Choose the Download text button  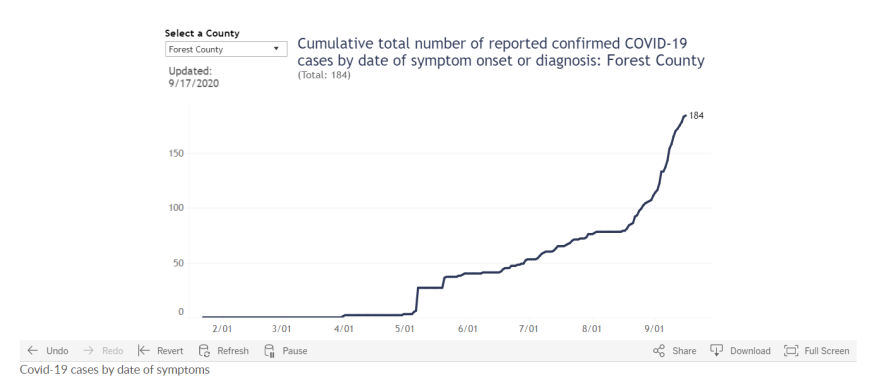[750, 351]
